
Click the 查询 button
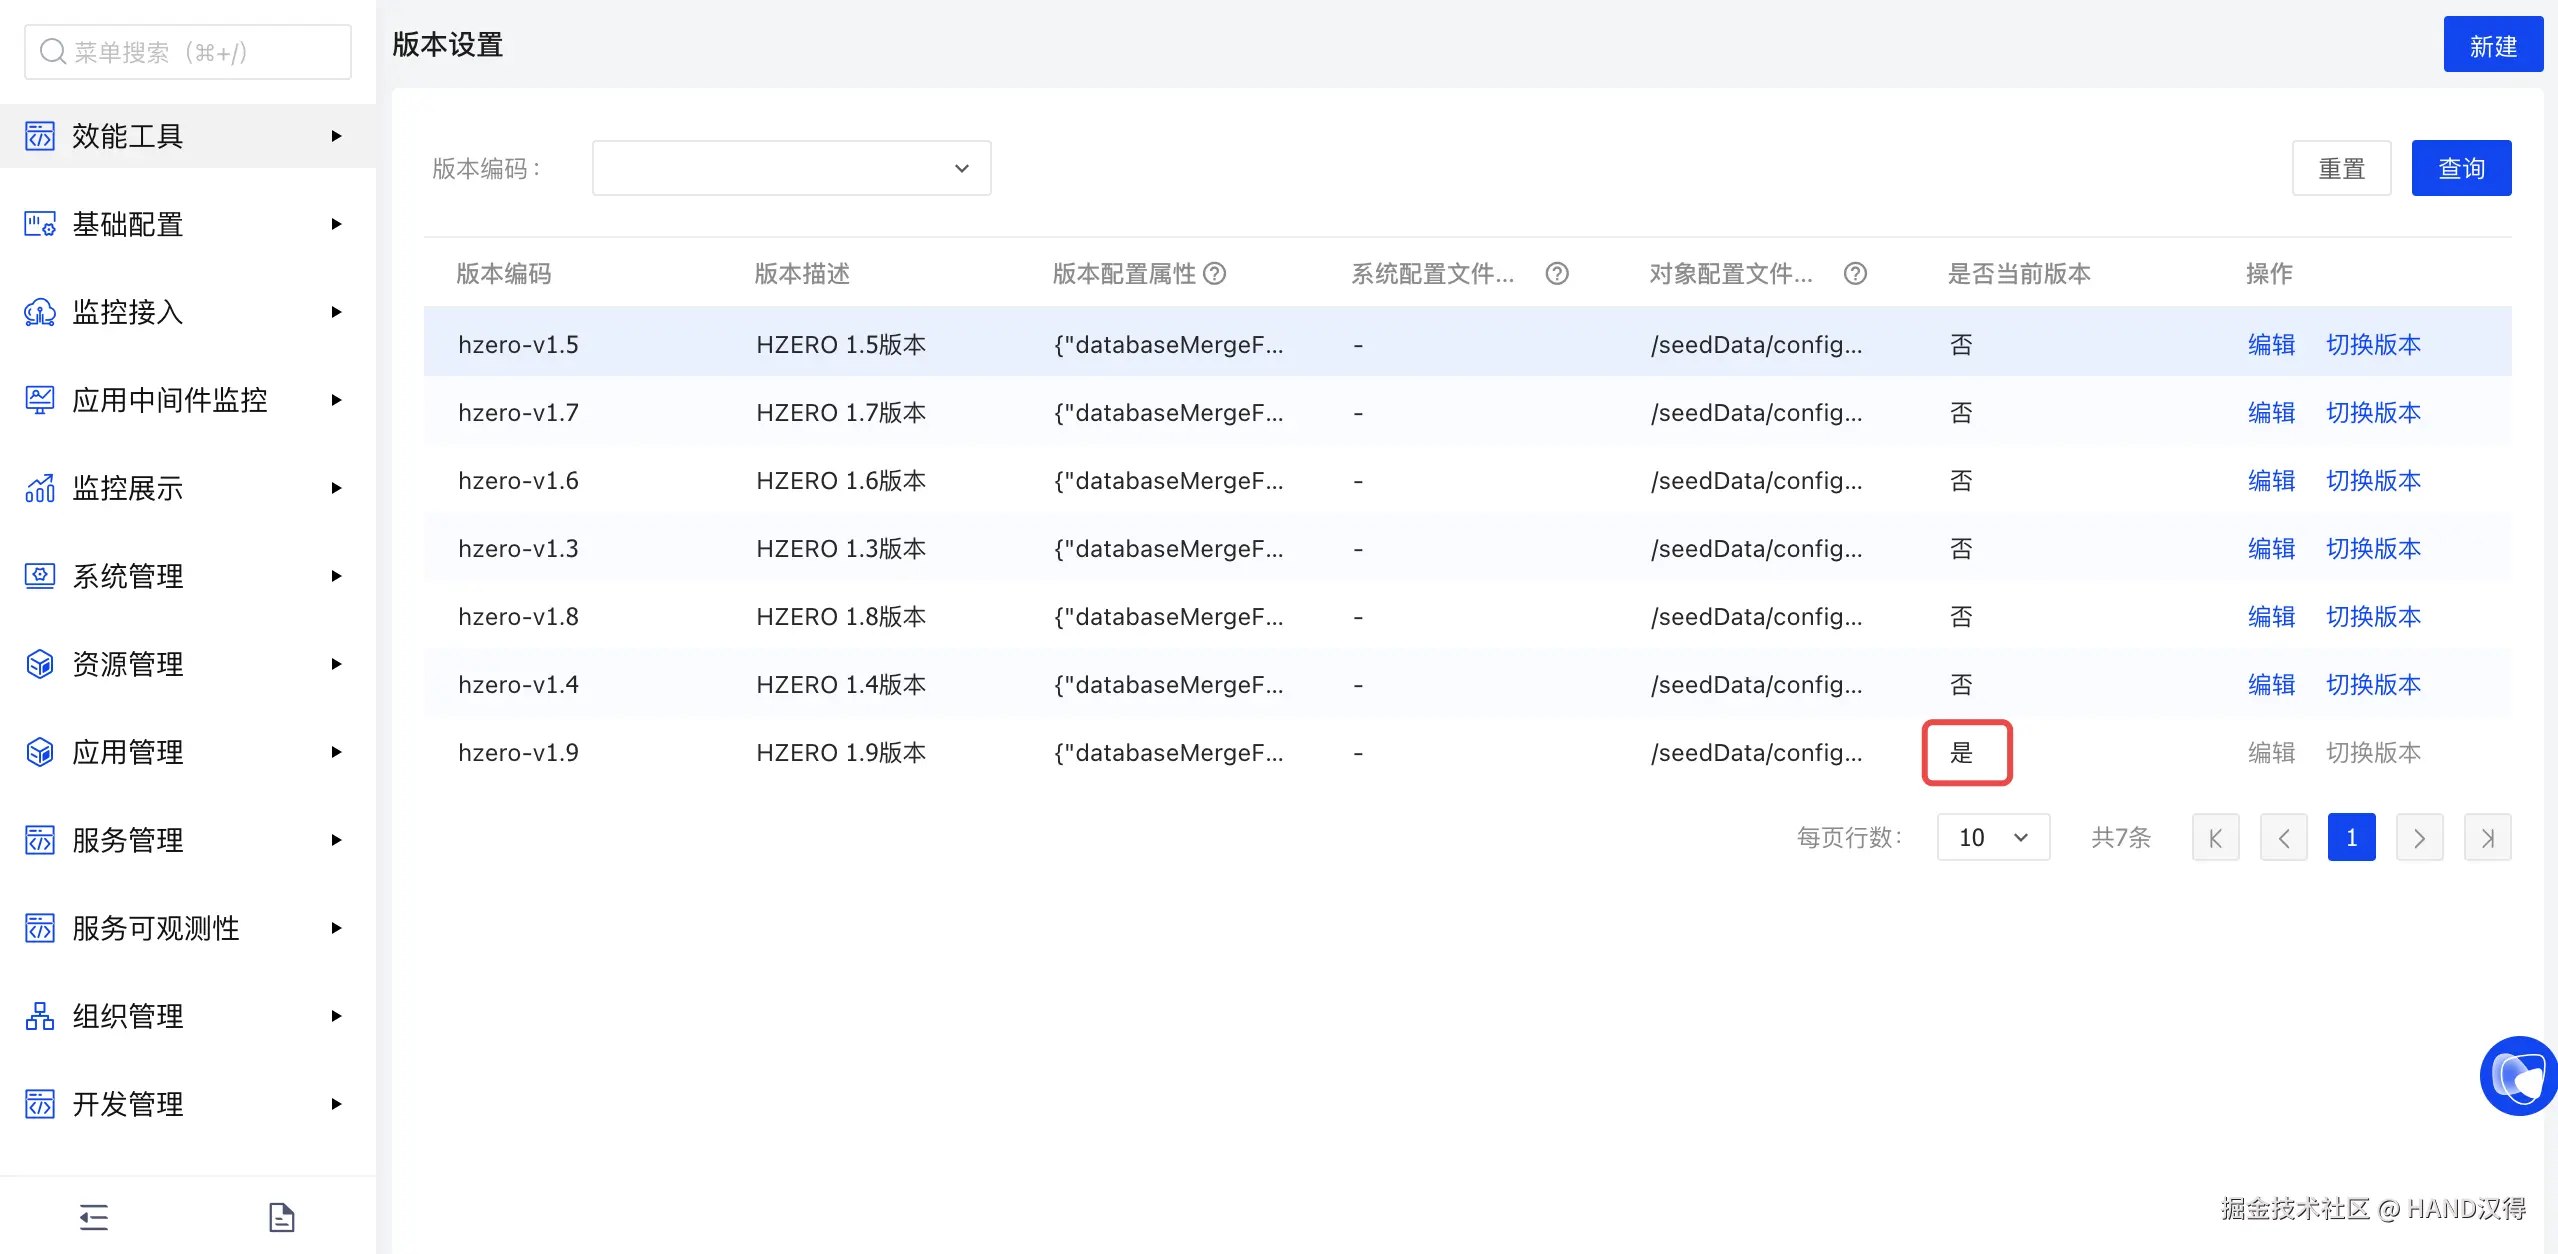2460,168
